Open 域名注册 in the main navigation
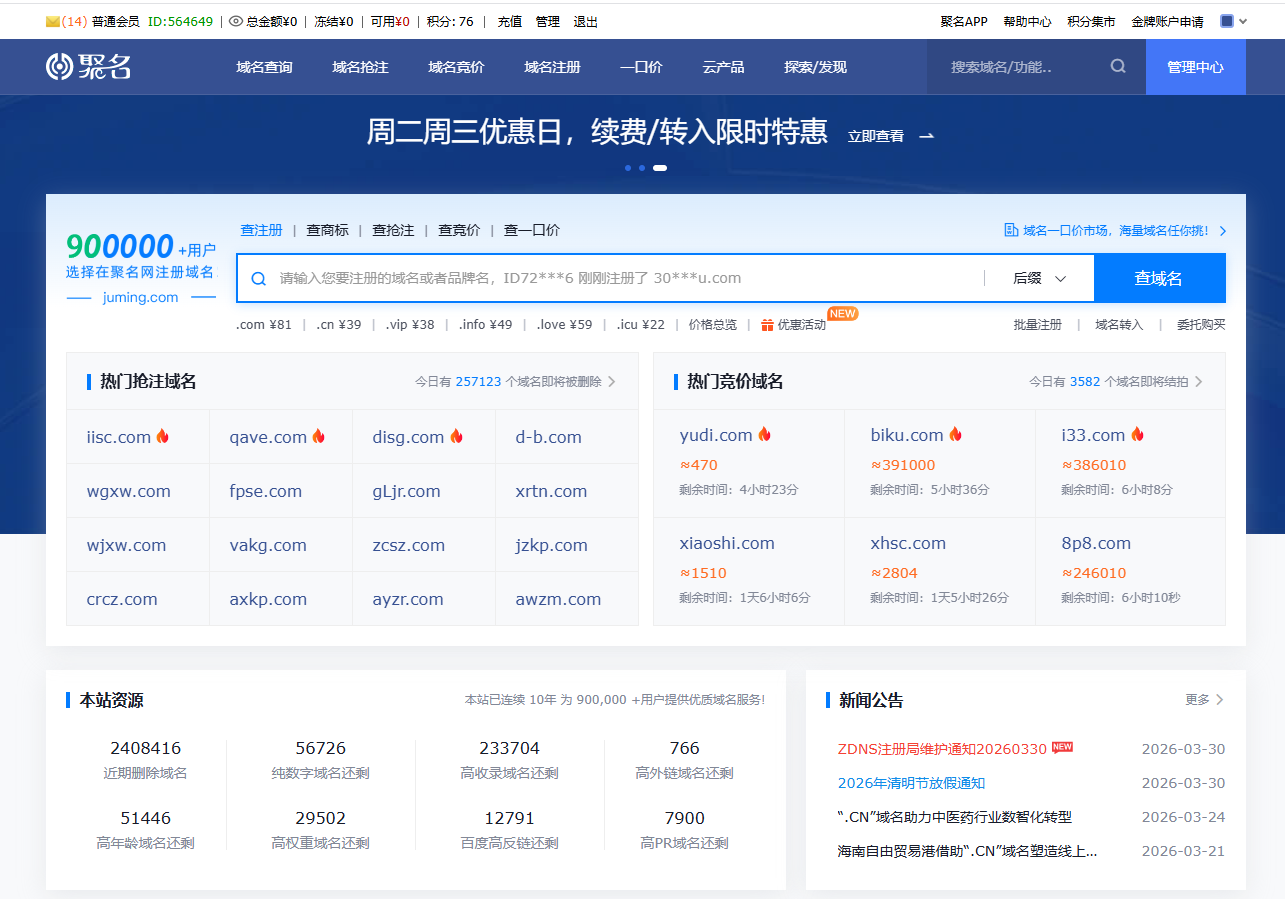 tap(552, 67)
